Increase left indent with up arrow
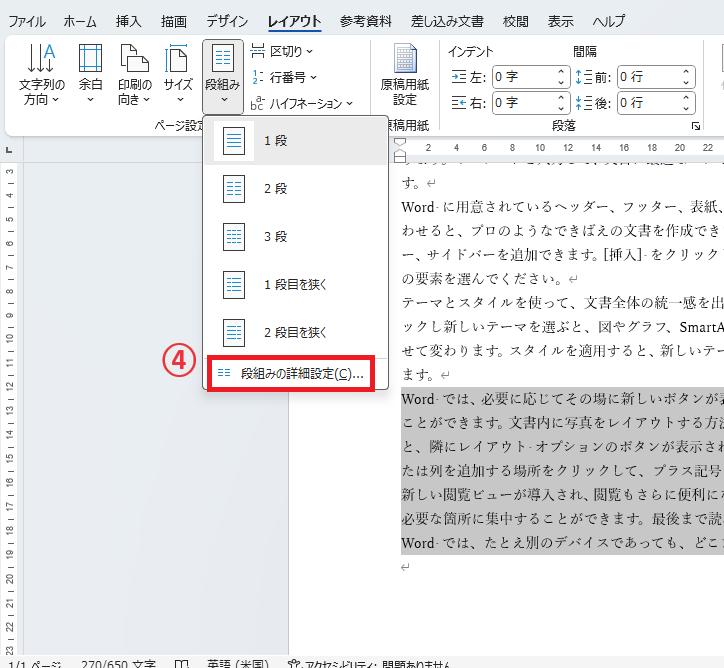The height and width of the screenshot is (668, 724). [x=561, y=72]
